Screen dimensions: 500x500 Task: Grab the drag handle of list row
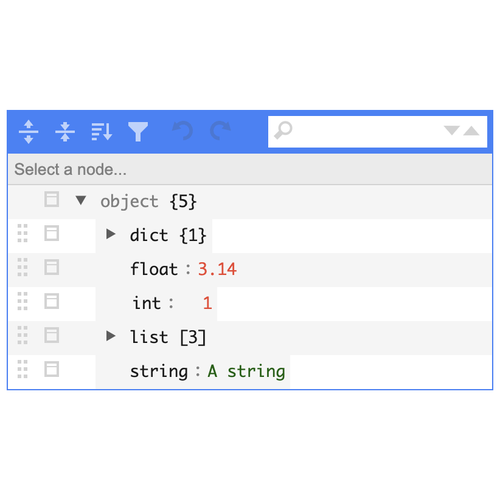tap(22, 335)
